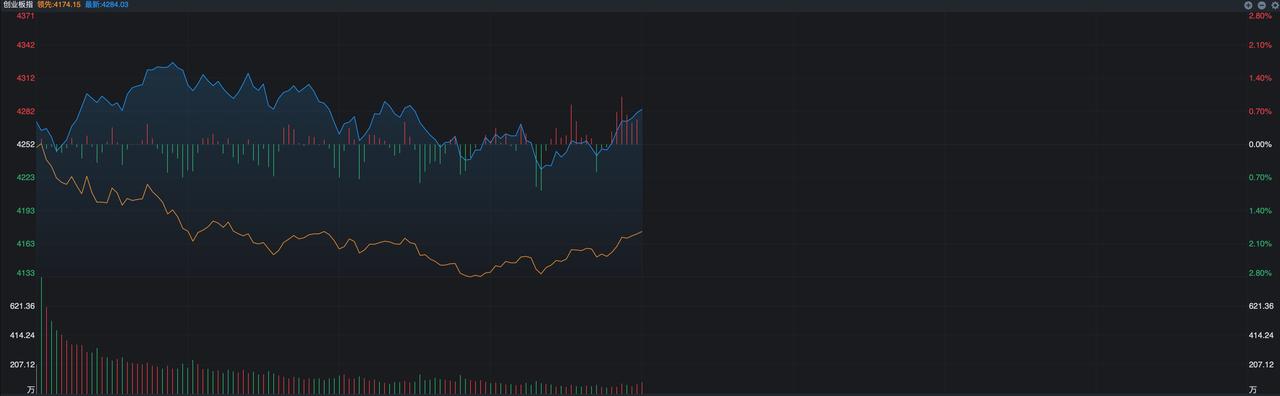Click the red 0.70% axis label
This screenshot has height=396, width=1280.
[x=1260, y=111]
